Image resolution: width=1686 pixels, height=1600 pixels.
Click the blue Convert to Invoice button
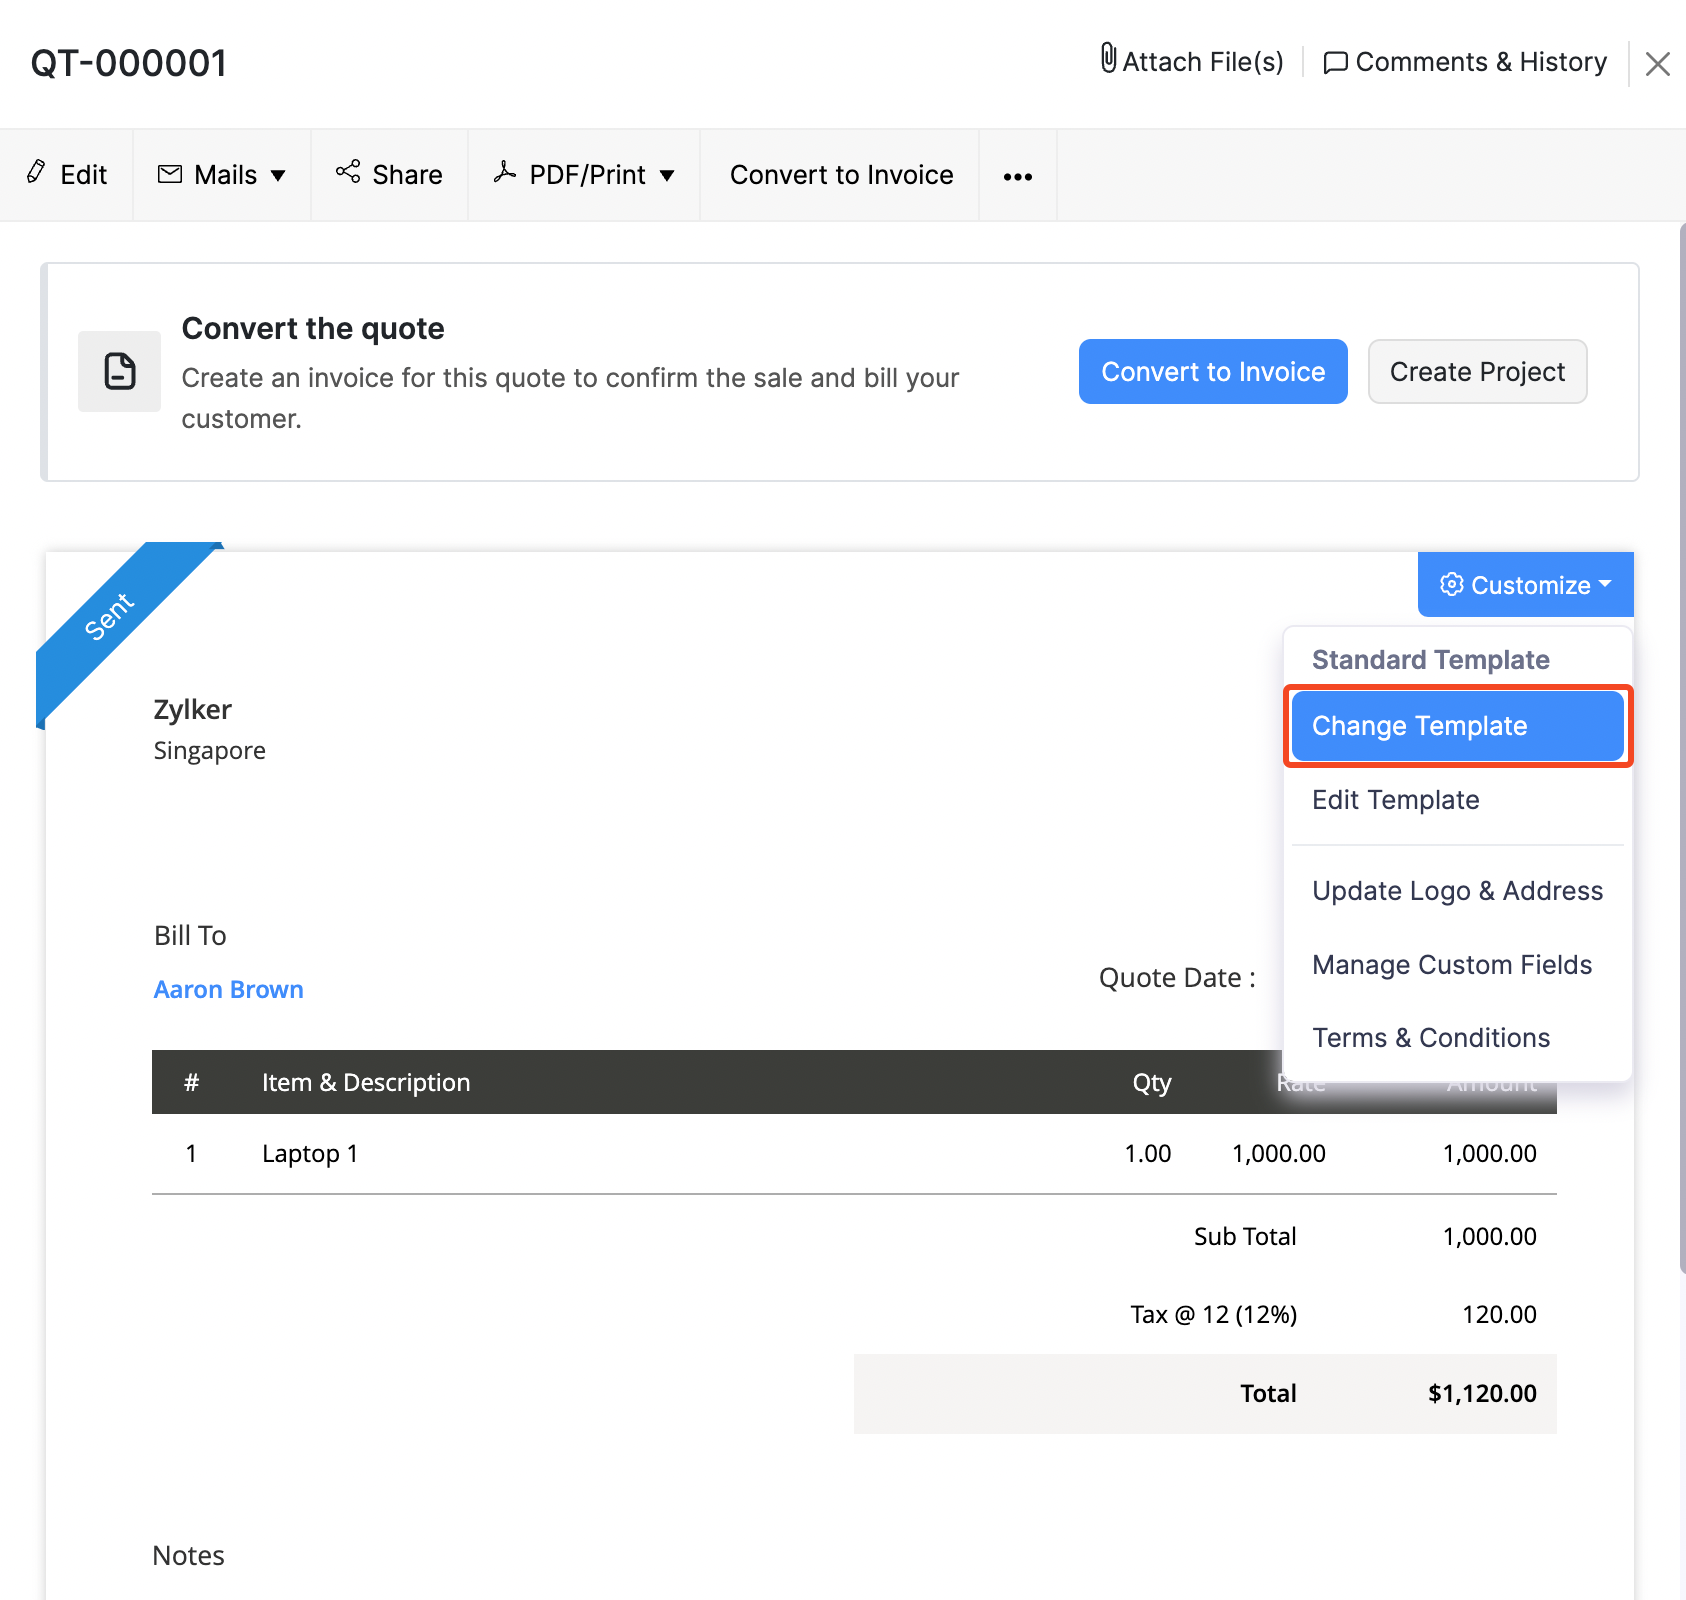(1212, 371)
